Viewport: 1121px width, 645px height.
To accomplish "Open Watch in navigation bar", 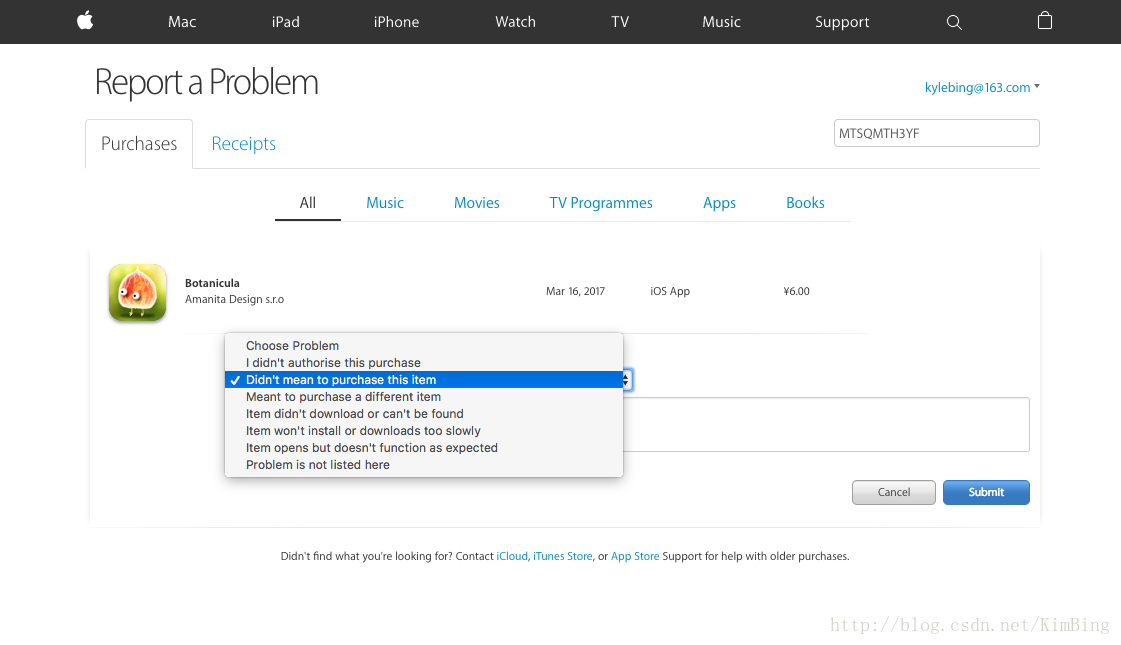I will point(515,22).
